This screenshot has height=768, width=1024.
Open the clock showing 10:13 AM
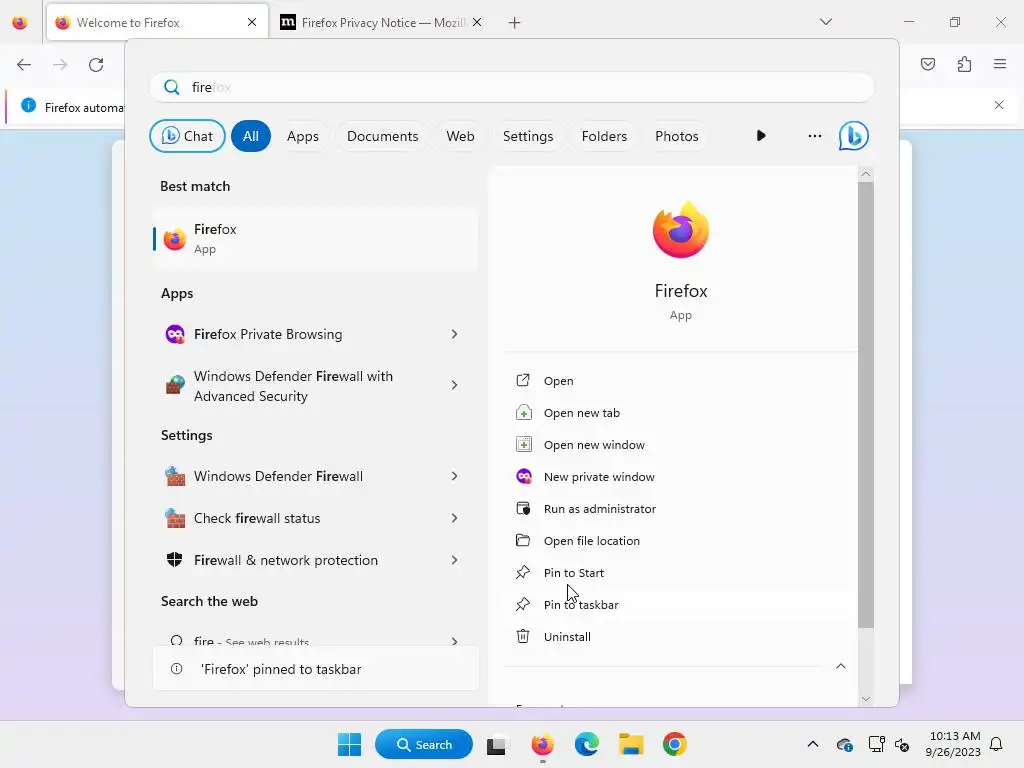(953, 744)
